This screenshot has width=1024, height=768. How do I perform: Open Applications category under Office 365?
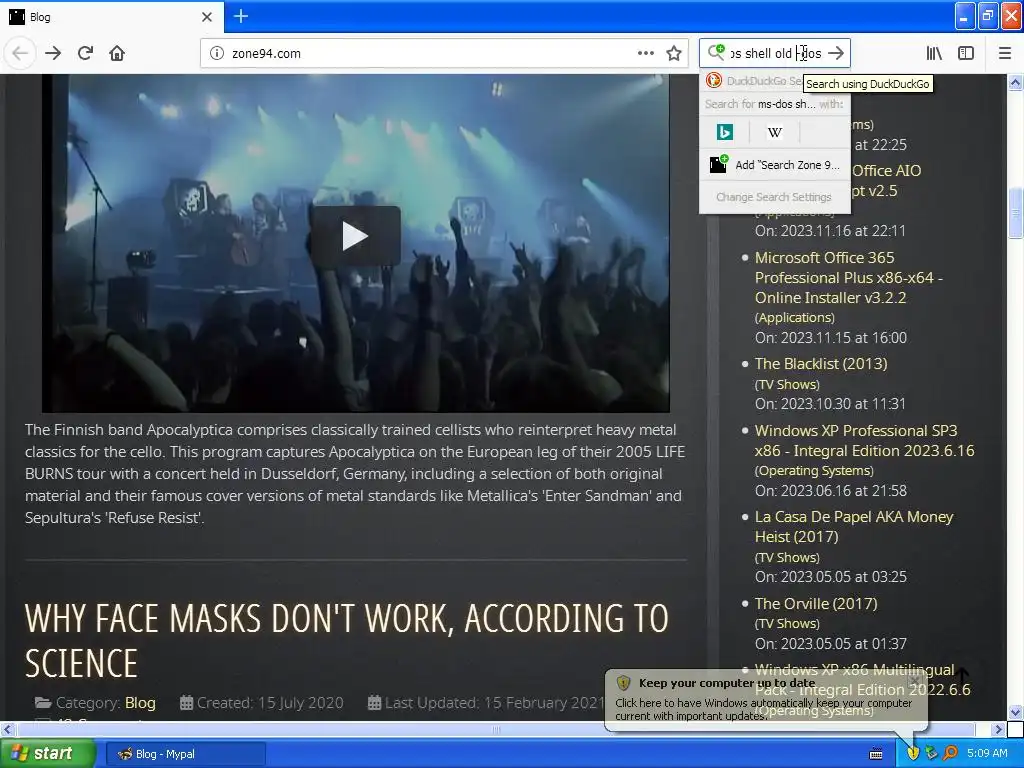tap(795, 318)
